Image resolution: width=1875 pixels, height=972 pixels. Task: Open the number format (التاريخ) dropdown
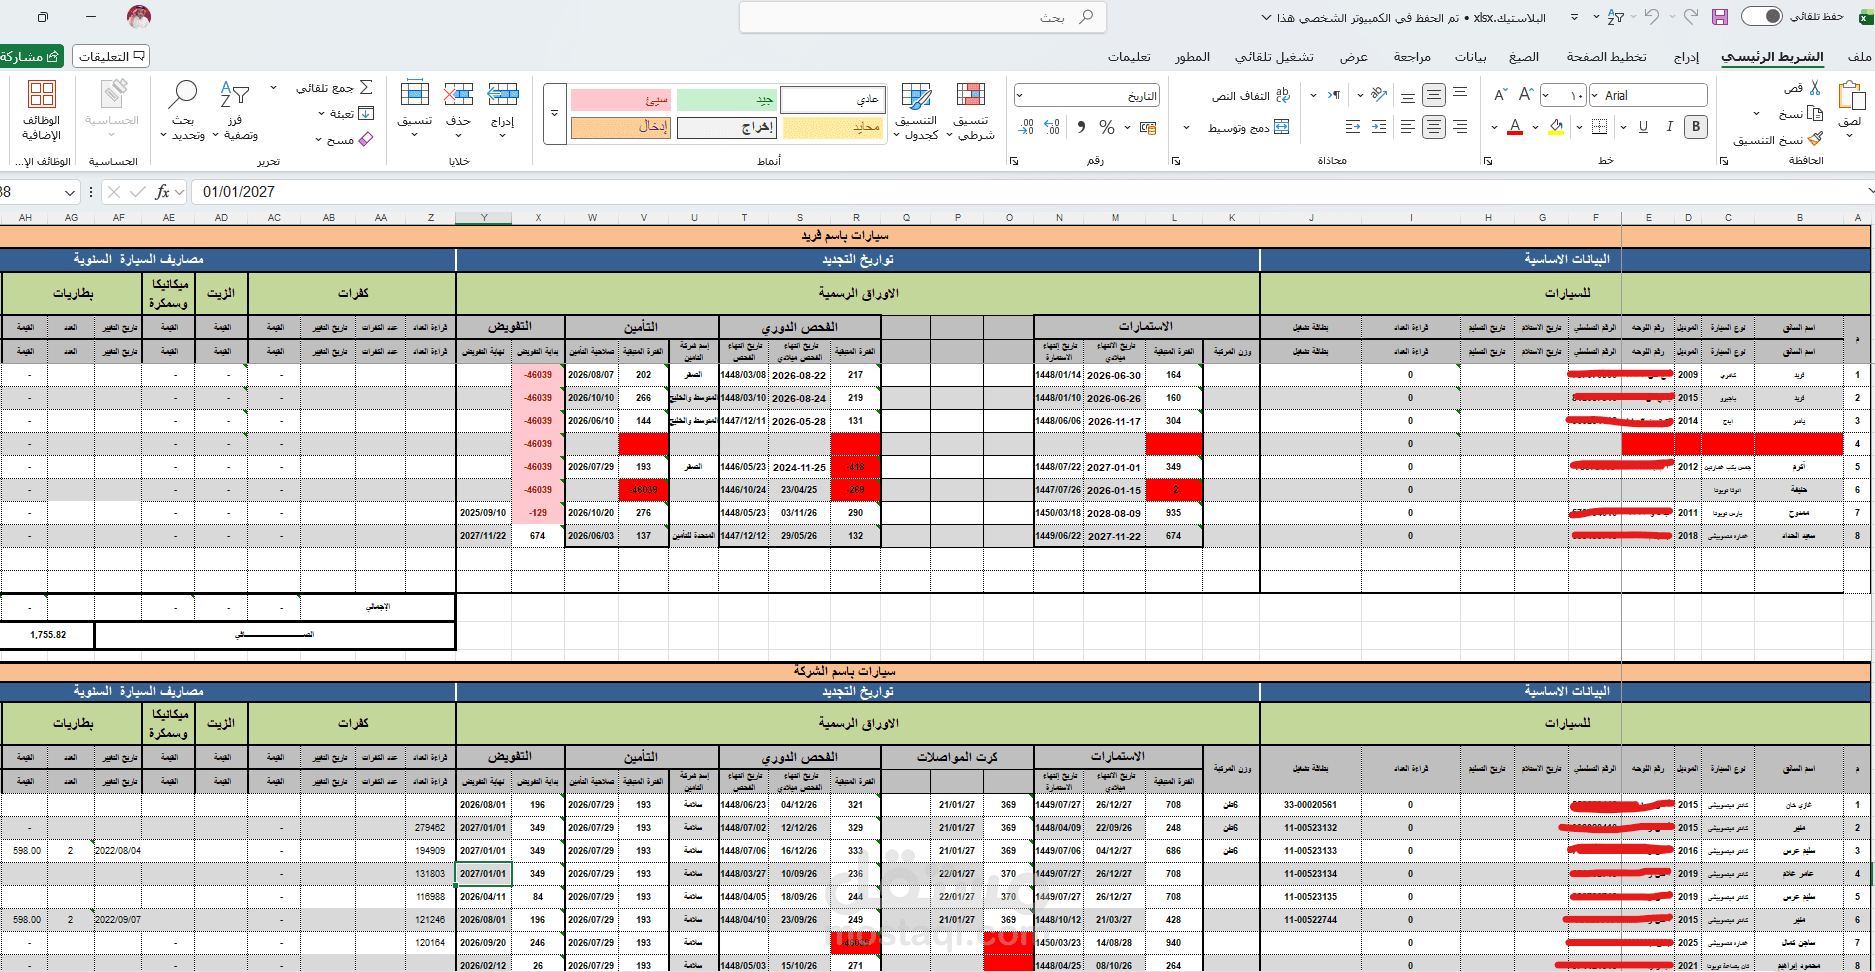coord(1020,96)
